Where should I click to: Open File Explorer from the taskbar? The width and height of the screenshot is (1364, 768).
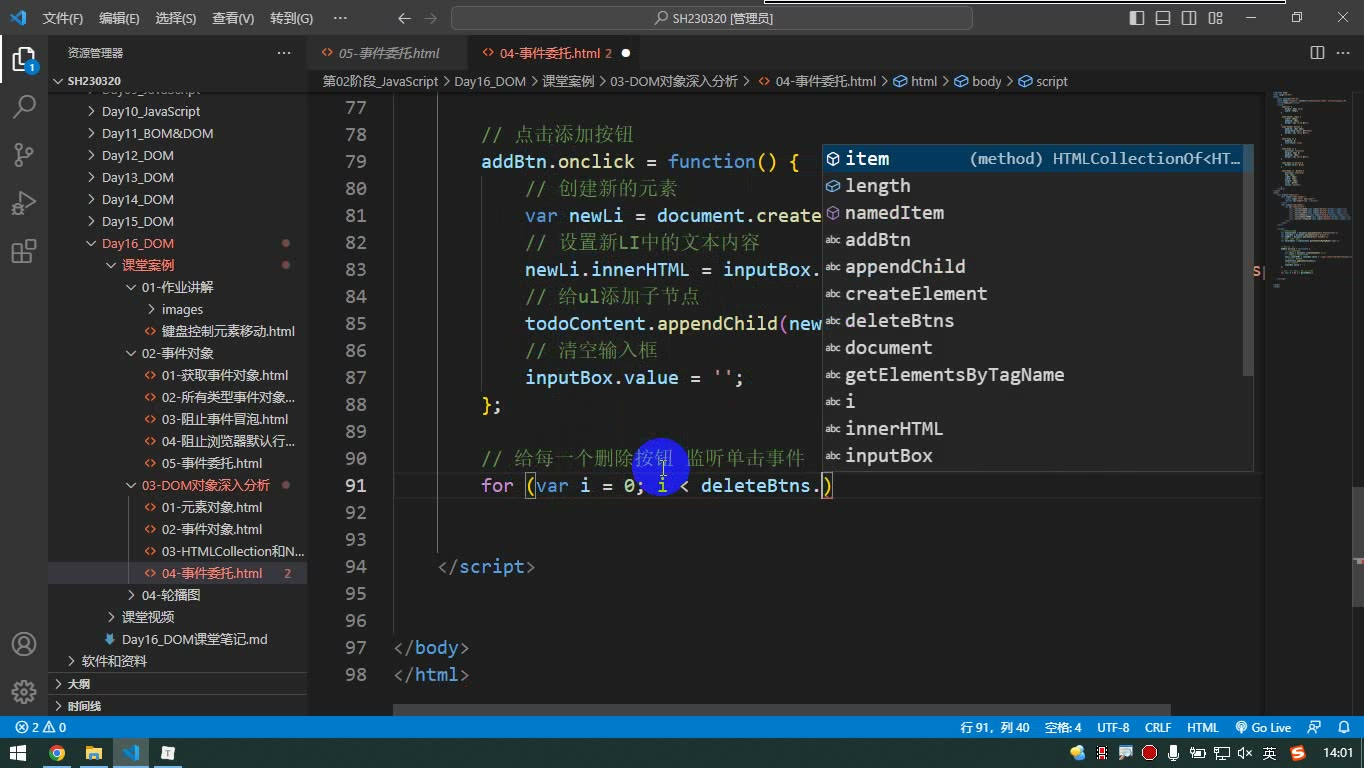tap(94, 753)
